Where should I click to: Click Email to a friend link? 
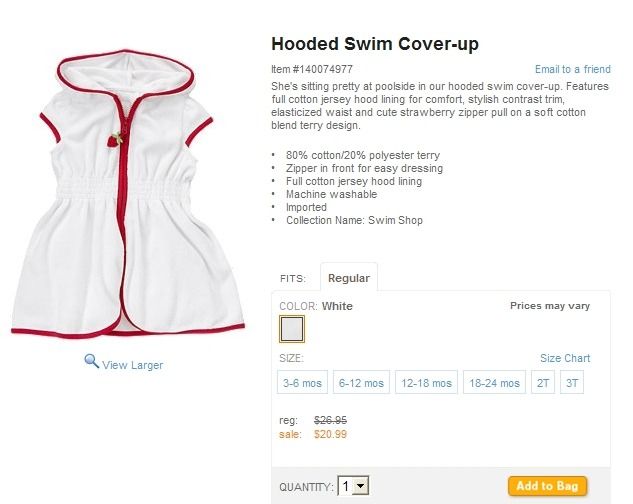(573, 69)
